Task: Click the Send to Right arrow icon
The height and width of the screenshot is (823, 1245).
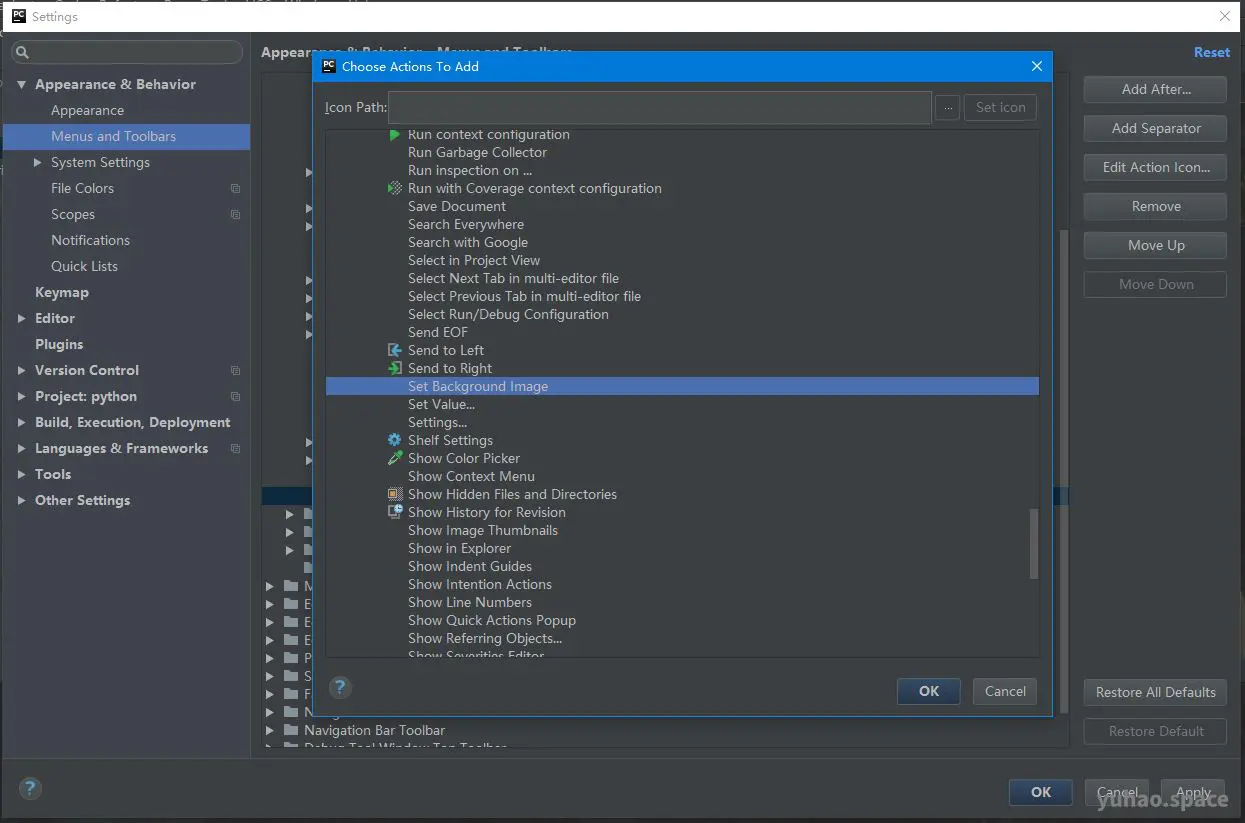Action: [395, 368]
